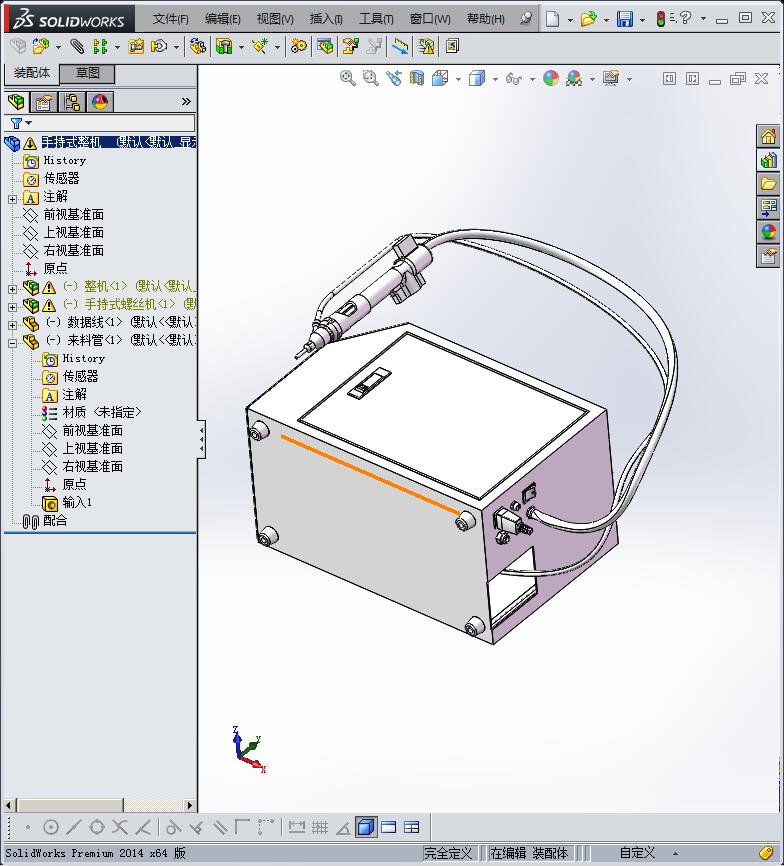Open the View Settings dropdown arrow
784x866 pixels.
(629, 80)
